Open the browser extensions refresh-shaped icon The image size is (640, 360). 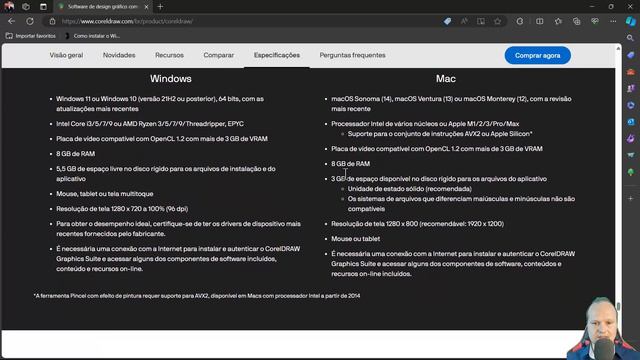(520, 21)
